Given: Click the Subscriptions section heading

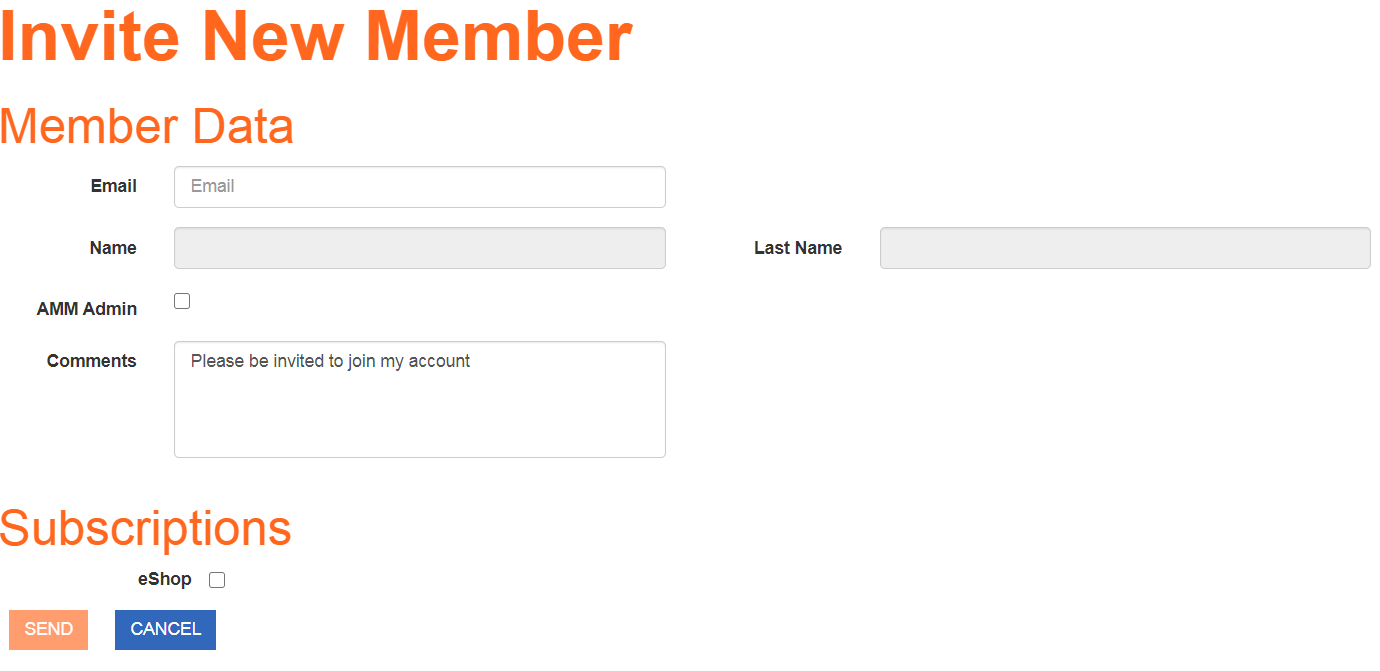Looking at the screenshot, I should 146,527.
